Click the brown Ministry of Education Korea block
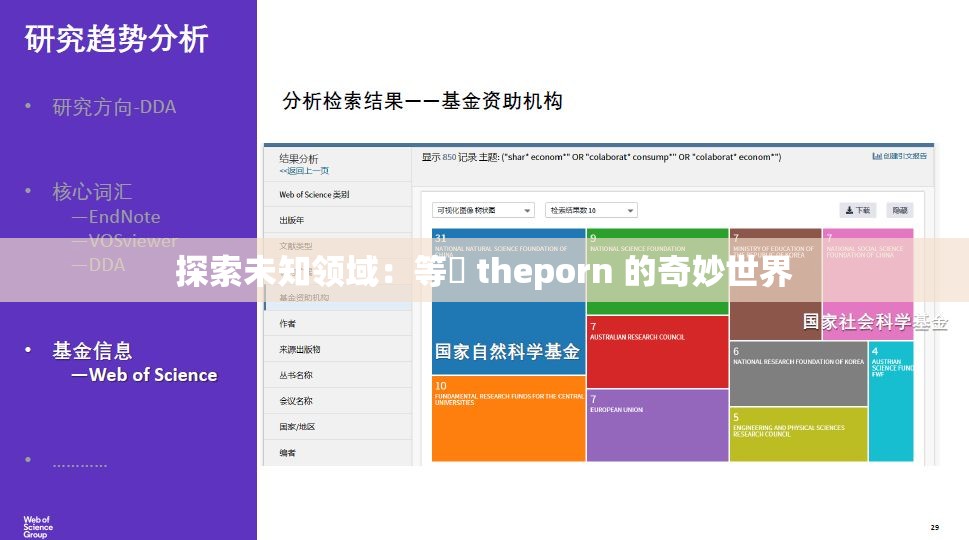This screenshot has width=969, height=540. coord(776,284)
